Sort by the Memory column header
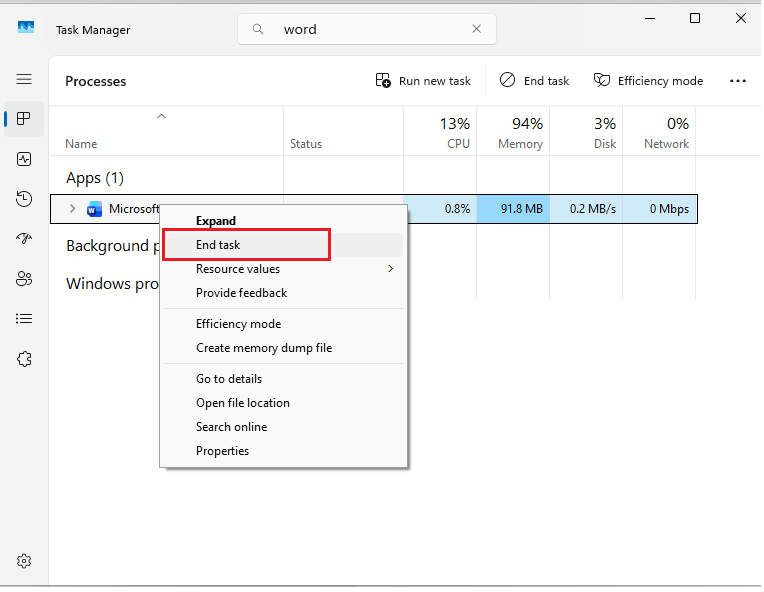The image size is (764, 592). [514, 132]
